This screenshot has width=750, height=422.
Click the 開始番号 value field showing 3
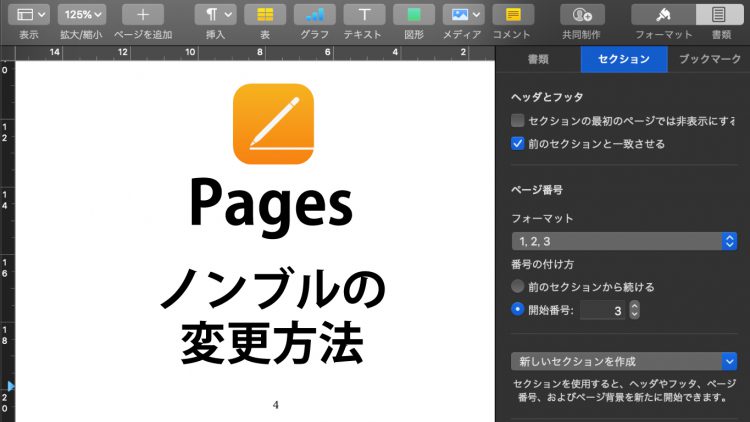coord(603,310)
